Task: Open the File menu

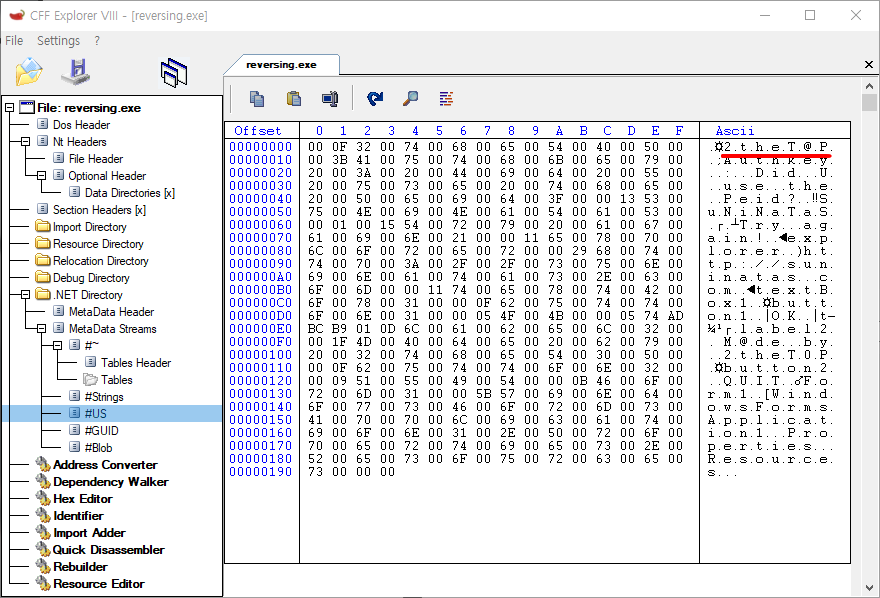Action: [x=14, y=40]
